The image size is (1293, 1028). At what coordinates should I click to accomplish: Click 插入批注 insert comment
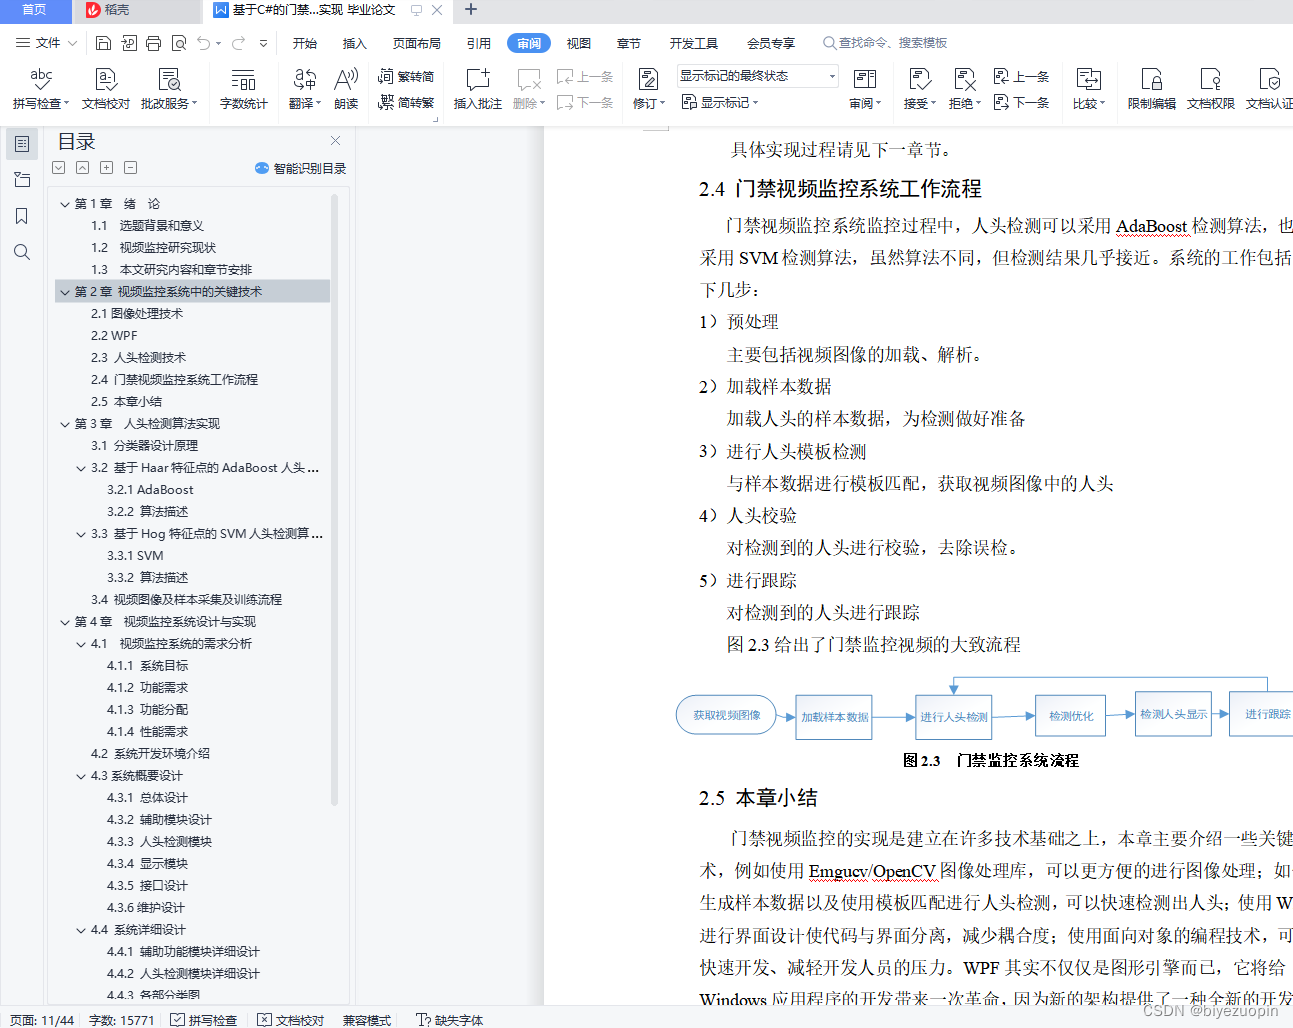tap(478, 88)
